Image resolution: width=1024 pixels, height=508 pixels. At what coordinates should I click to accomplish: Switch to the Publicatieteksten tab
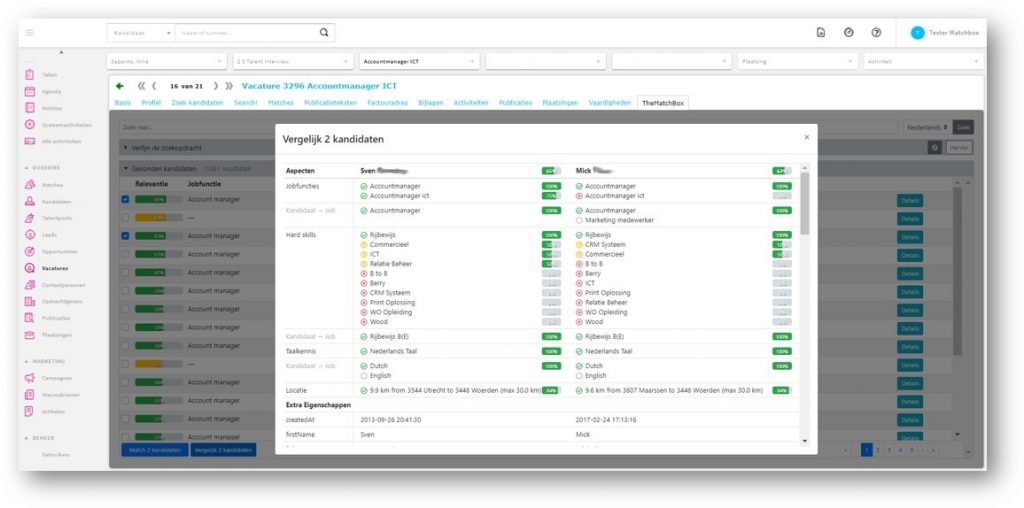330,103
